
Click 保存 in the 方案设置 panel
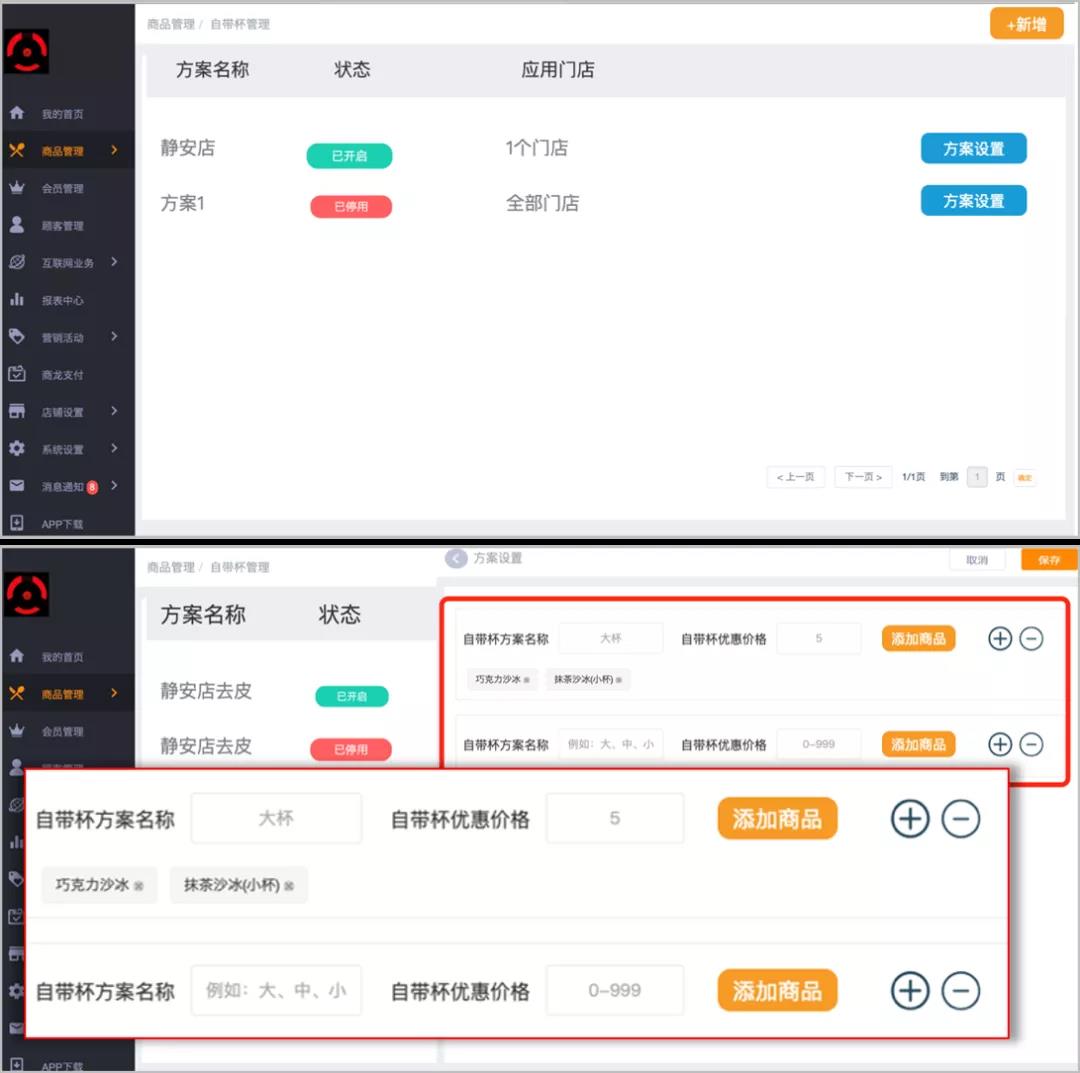[x=1048, y=560]
